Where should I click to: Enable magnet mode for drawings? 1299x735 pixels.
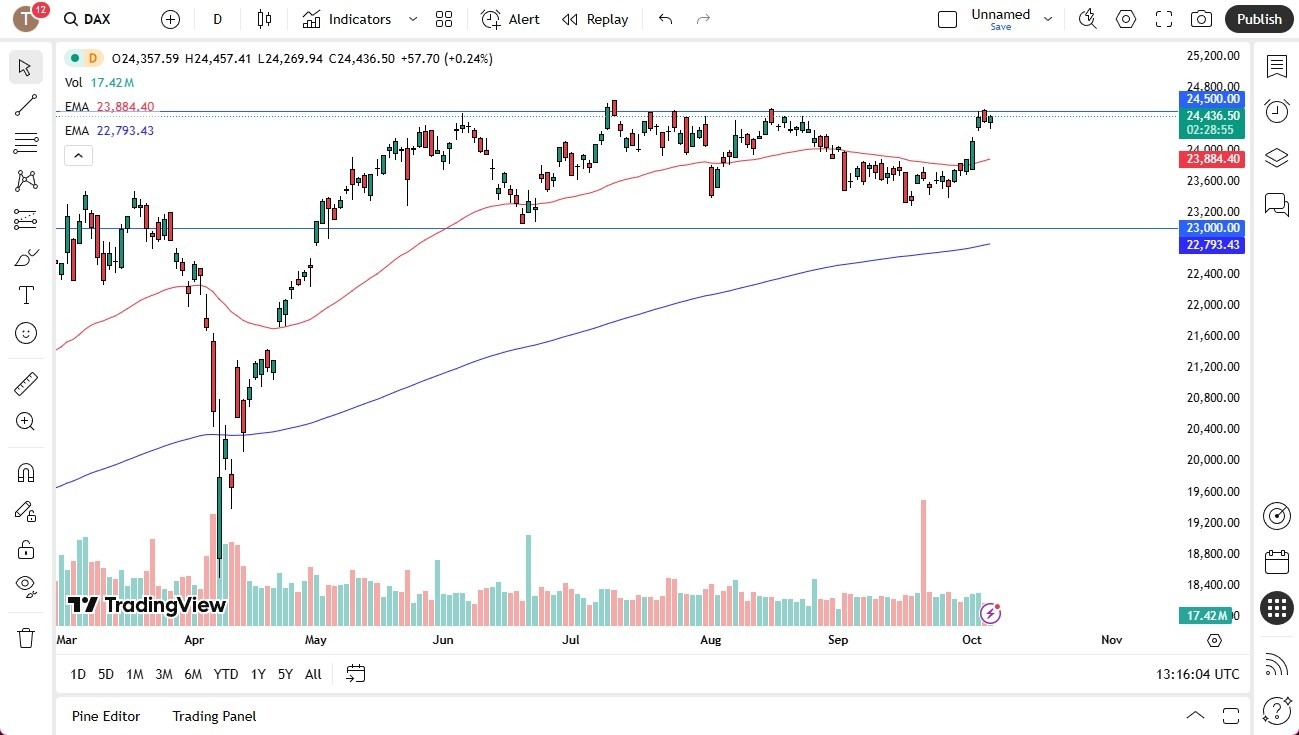click(x=25, y=472)
